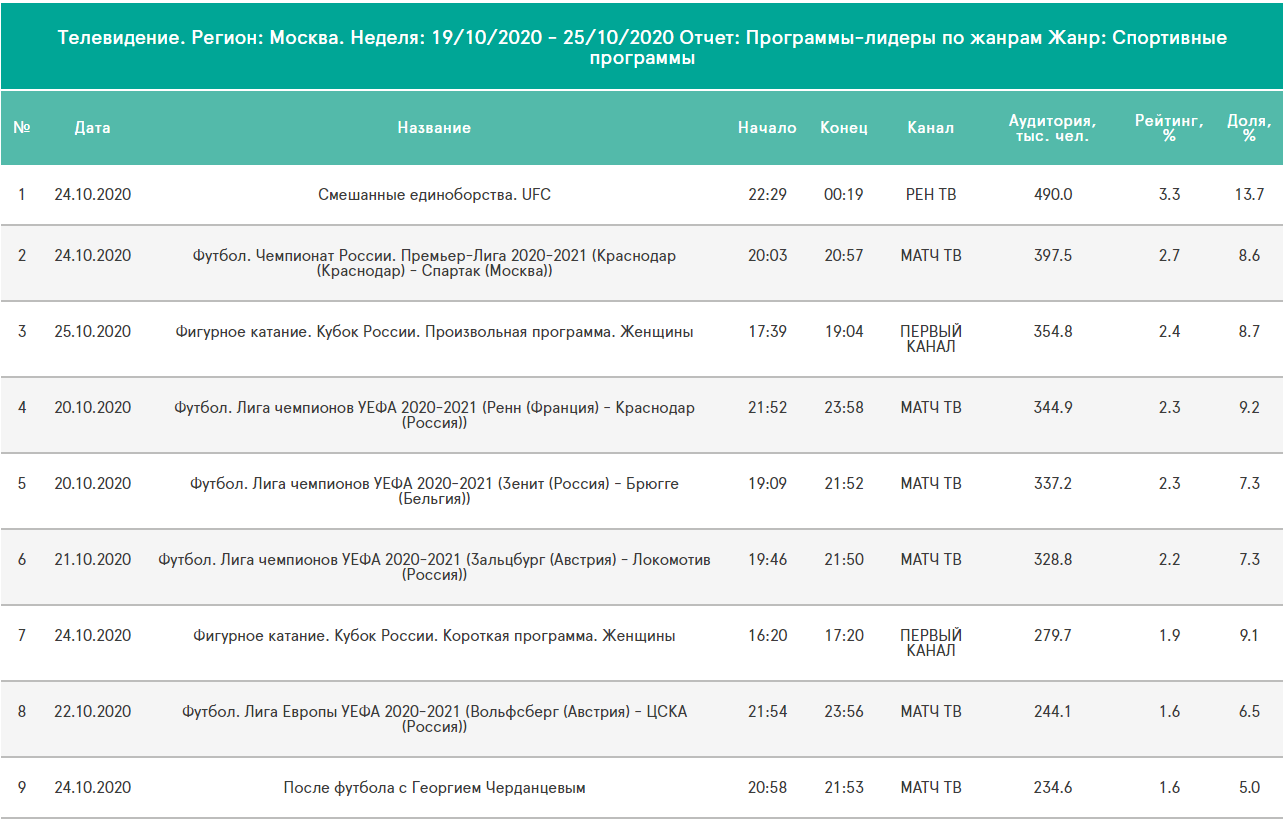Screen dimensions: 1287x819
Task: Click the Название column header
Action: (434, 128)
